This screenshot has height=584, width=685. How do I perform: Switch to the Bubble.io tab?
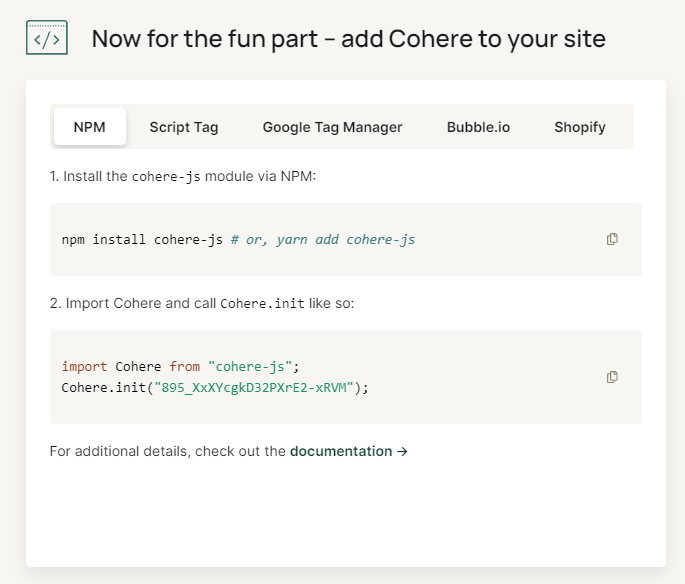478,127
